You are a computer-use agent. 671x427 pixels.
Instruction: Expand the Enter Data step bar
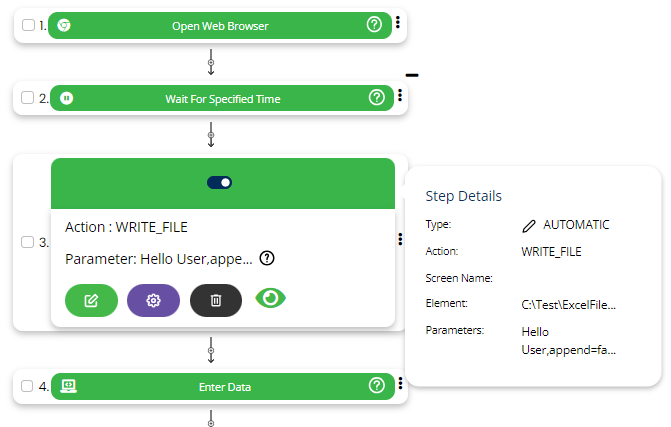click(x=218, y=385)
